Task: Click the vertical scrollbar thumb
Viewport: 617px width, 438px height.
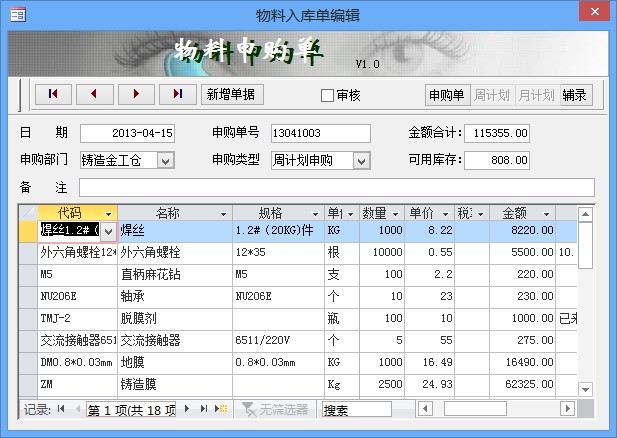Action: click(x=585, y=246)
